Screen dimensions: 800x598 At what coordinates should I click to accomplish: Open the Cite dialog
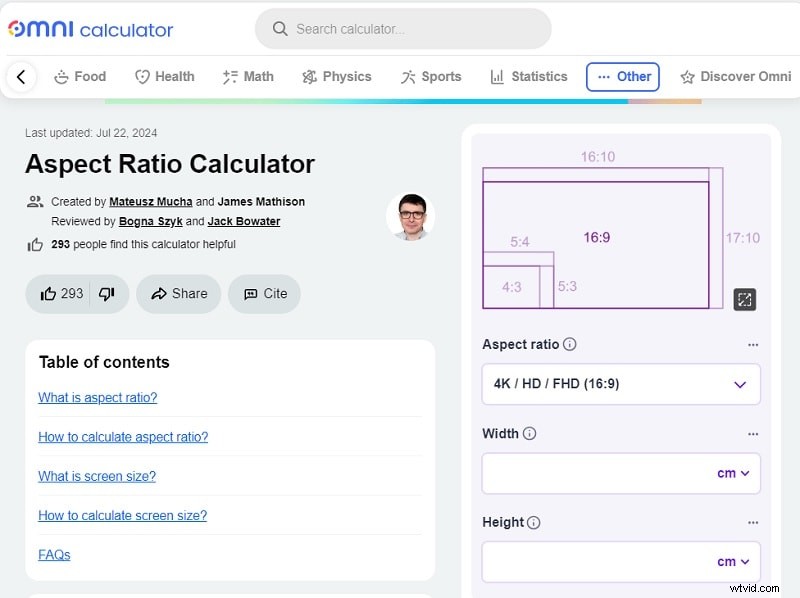(x=264, y=293)
